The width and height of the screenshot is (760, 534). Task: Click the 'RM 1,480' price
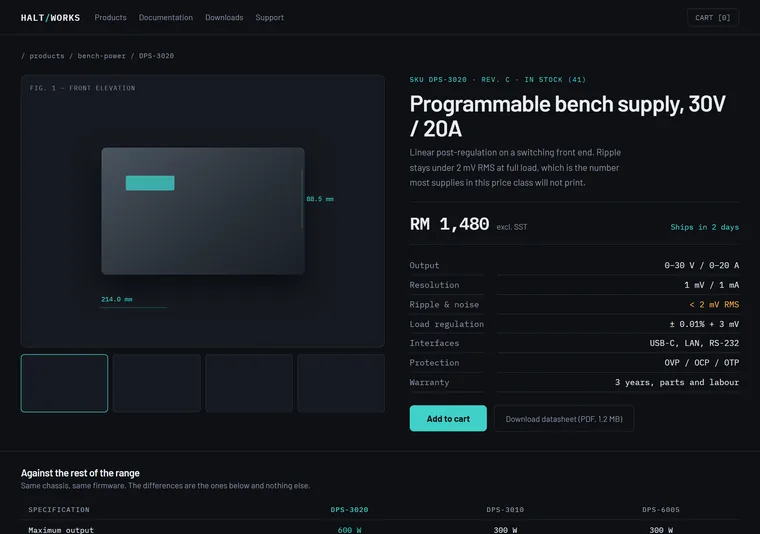[449, 224]
